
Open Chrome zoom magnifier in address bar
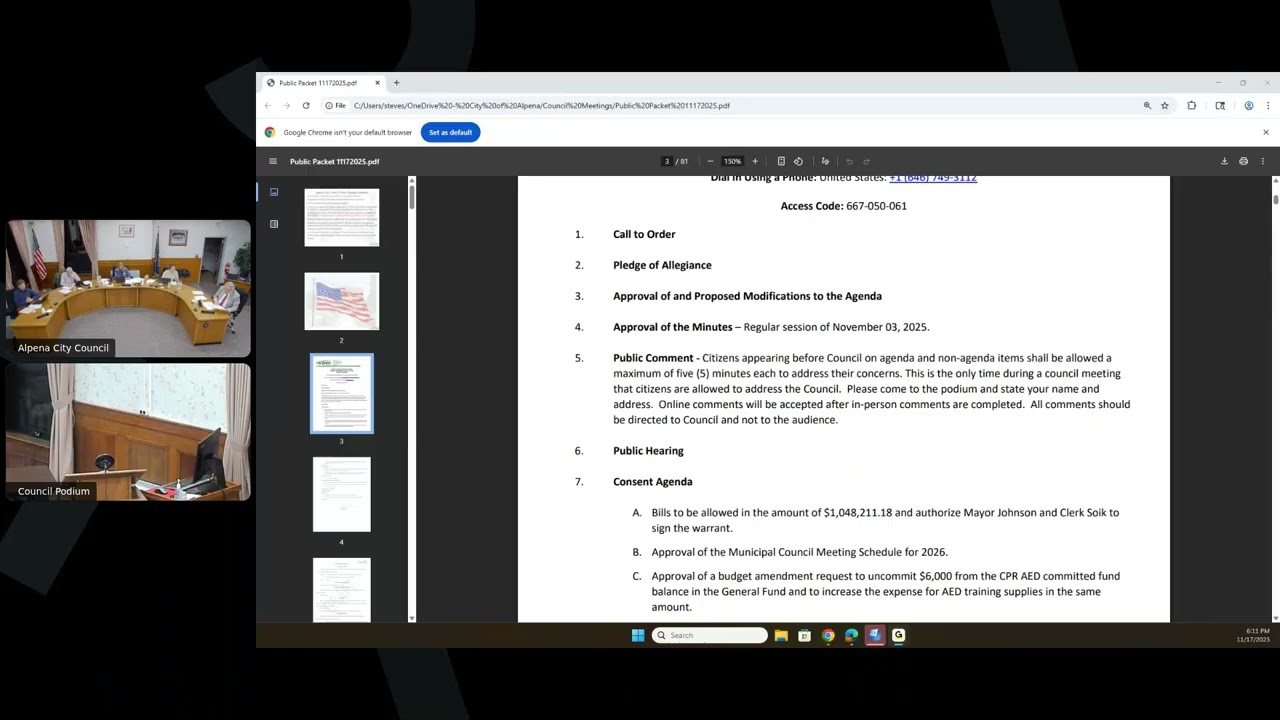pyautogui.click(x=1147, y=105)
